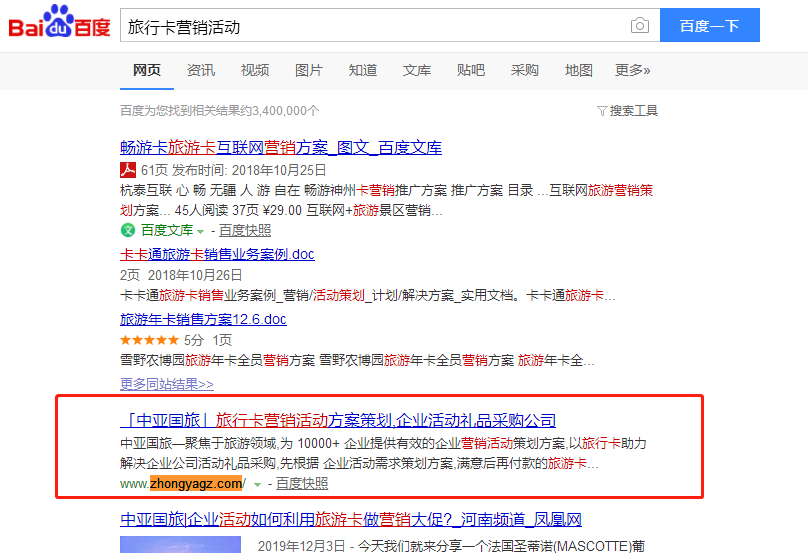Click date text 2019年12月3日

[301, 546]
